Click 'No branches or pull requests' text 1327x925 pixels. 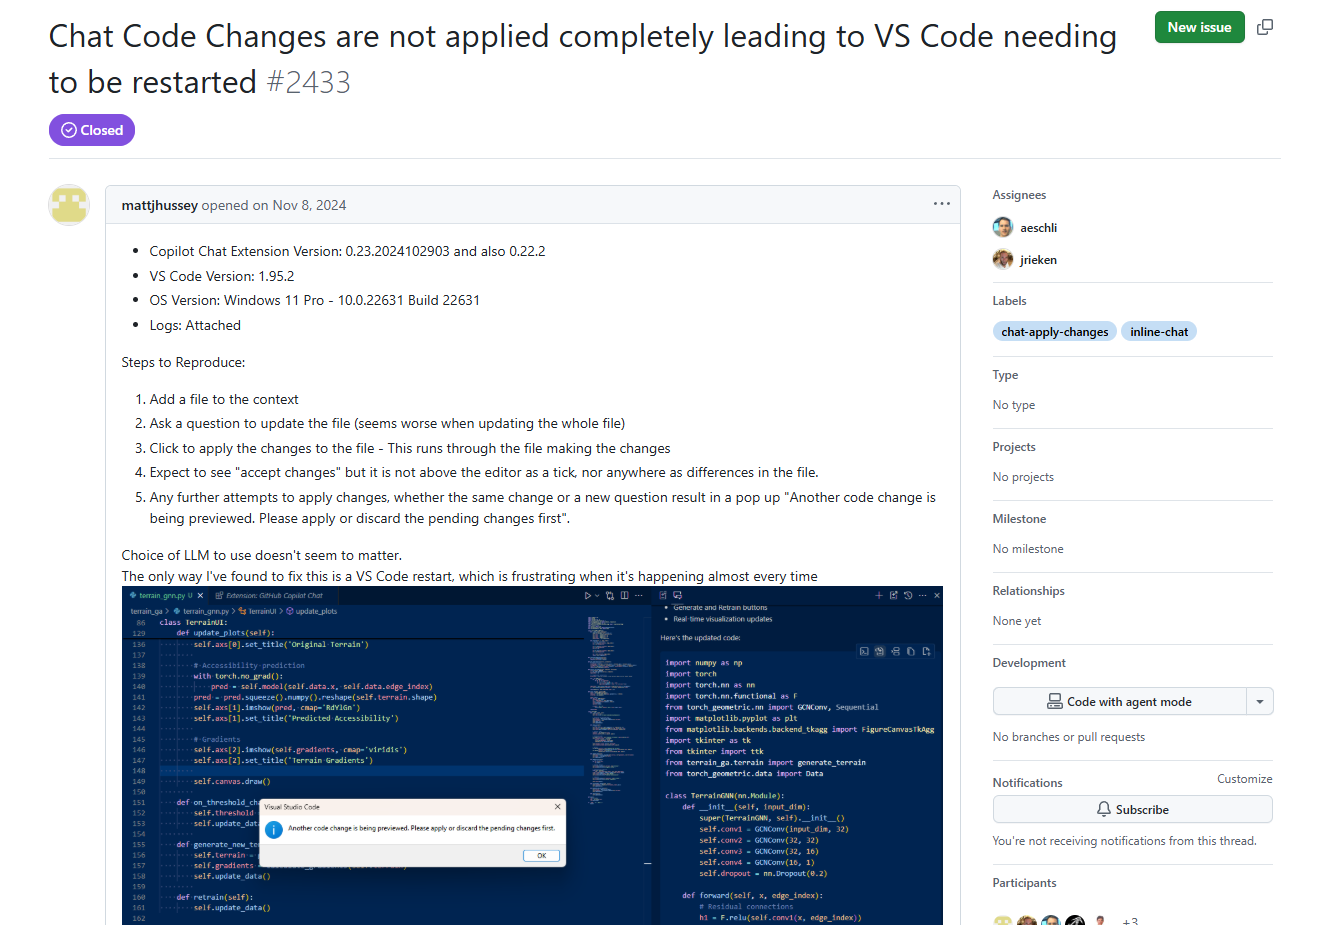point(1068,737)
